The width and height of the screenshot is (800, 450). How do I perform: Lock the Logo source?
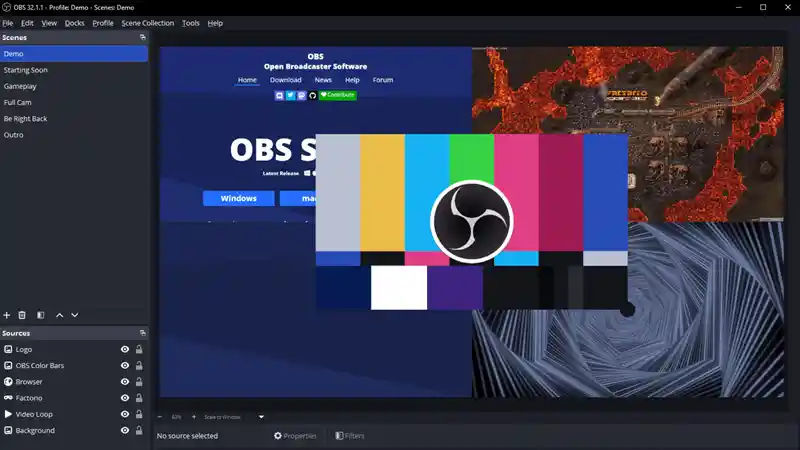(x=139, y=349)
